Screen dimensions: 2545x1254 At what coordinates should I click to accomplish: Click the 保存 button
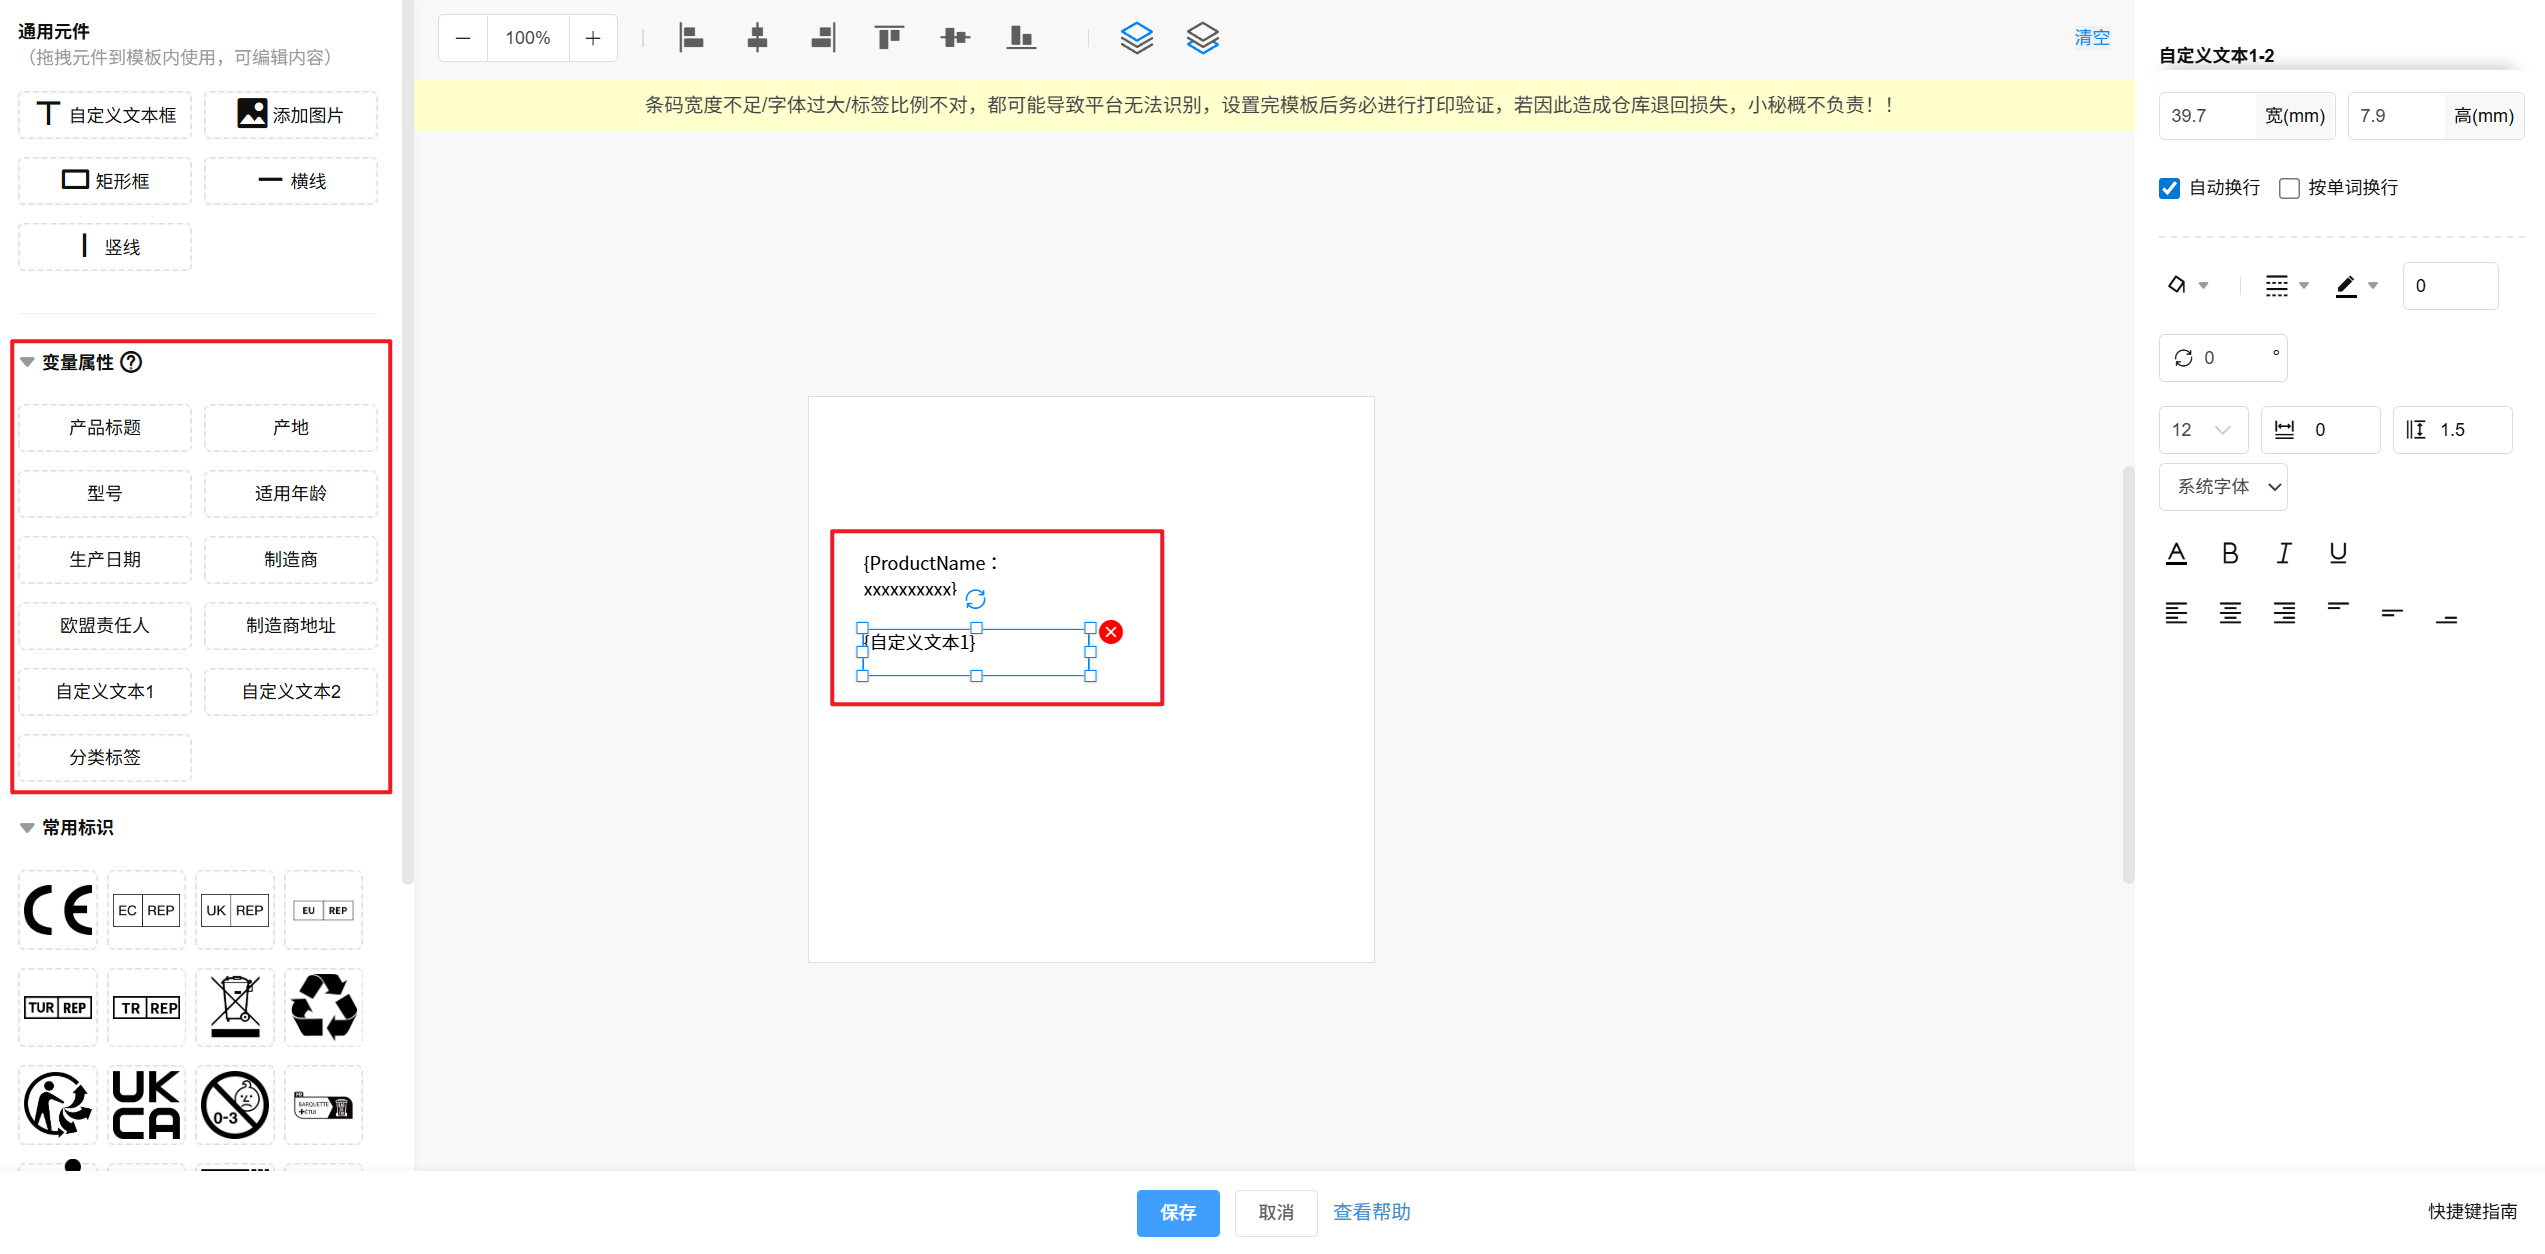(1177, 1212)
